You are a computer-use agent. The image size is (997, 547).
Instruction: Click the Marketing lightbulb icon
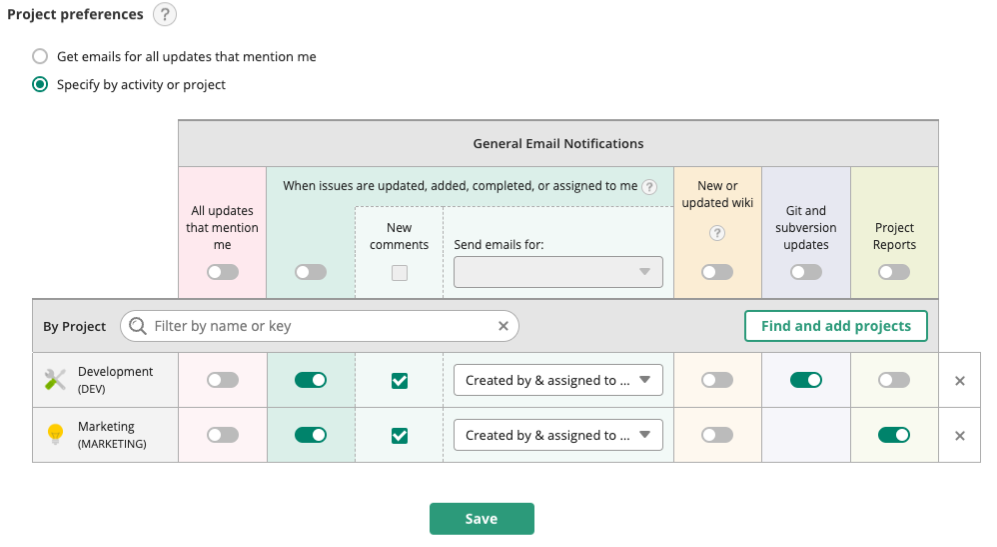(x=55, y=435)
